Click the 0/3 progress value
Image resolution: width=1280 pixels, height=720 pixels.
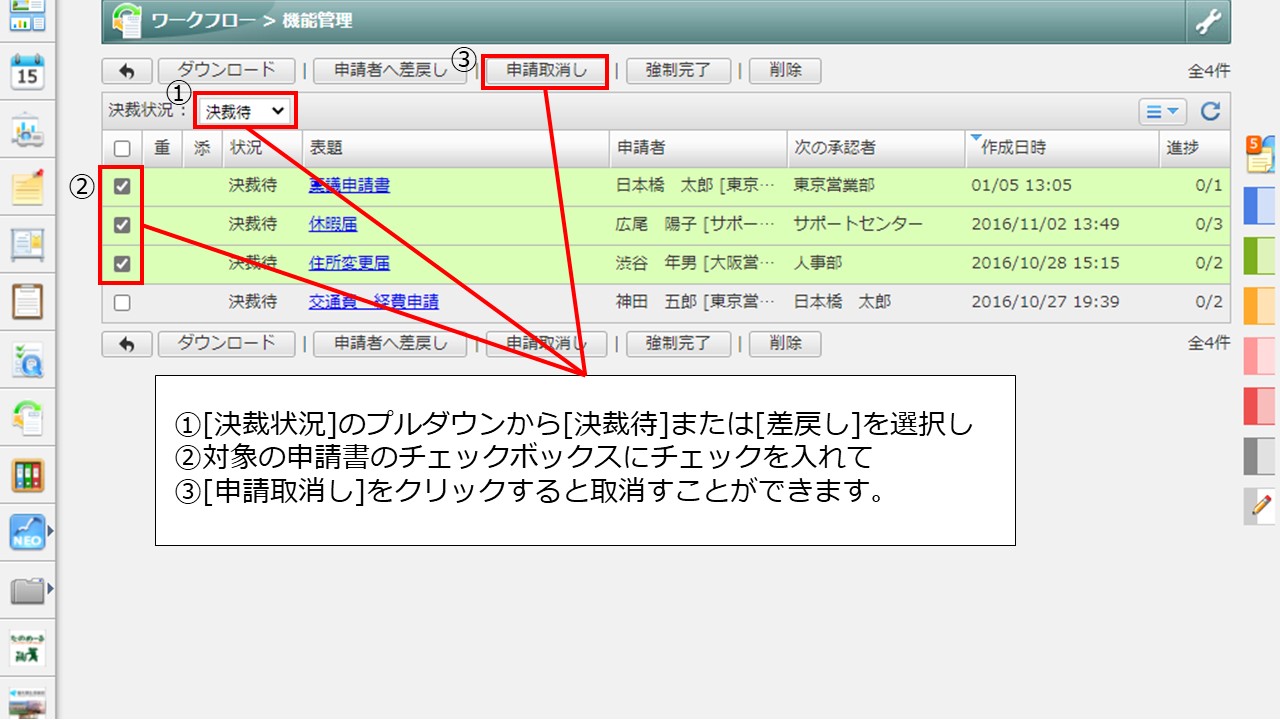click(1209, 225)
